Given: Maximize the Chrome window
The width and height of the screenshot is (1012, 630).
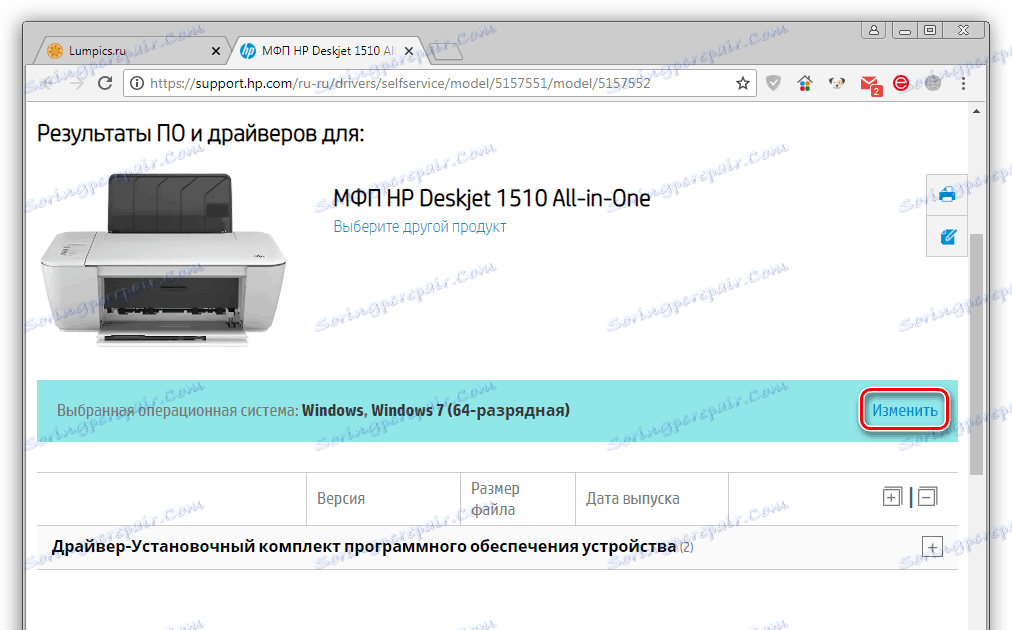Looking at the screenshot, I should click(x=930, y=30).
